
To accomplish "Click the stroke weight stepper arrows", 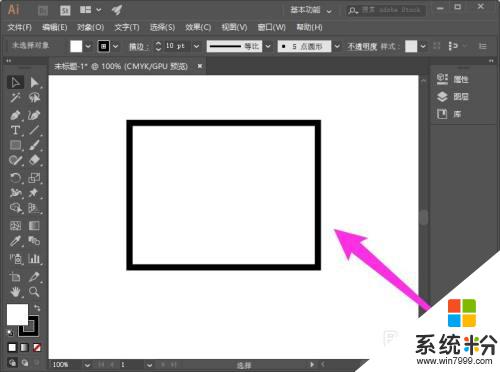I will [158, 46].
